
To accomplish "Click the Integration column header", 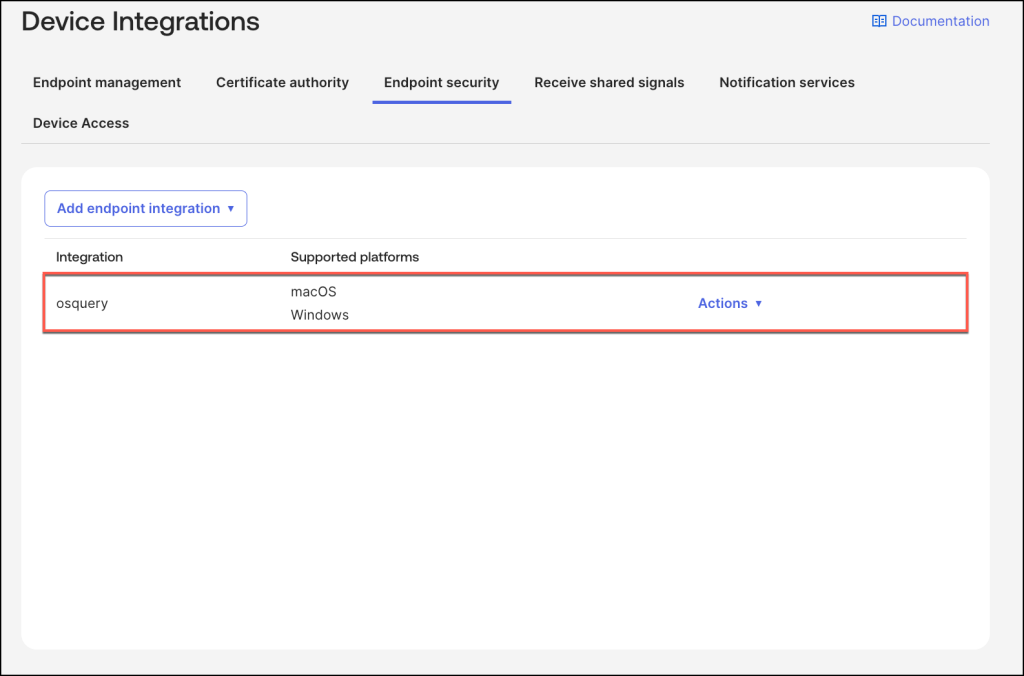I will tap(89, 257).
